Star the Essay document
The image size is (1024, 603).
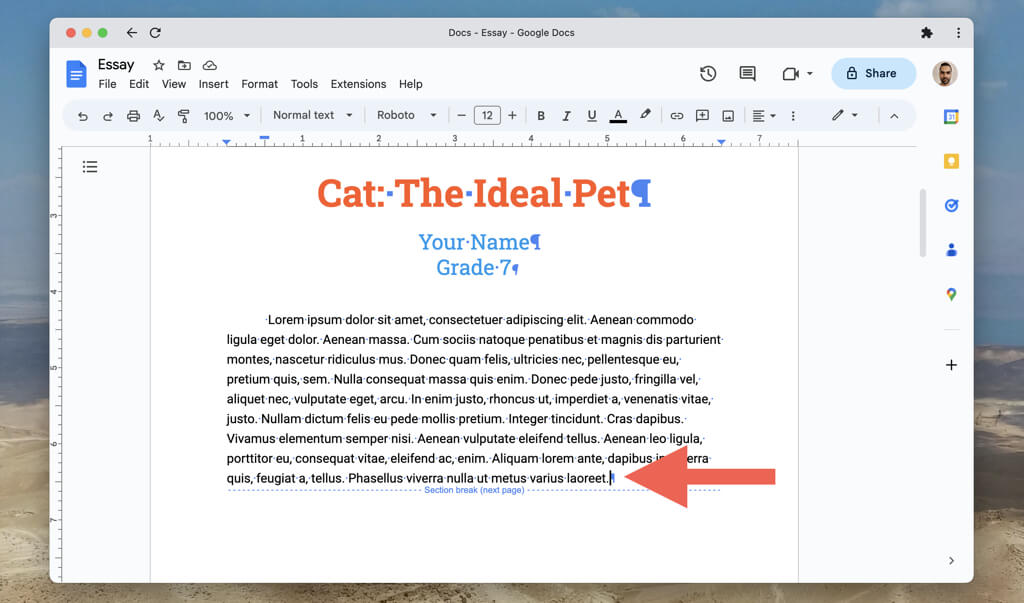click(158, 65)
